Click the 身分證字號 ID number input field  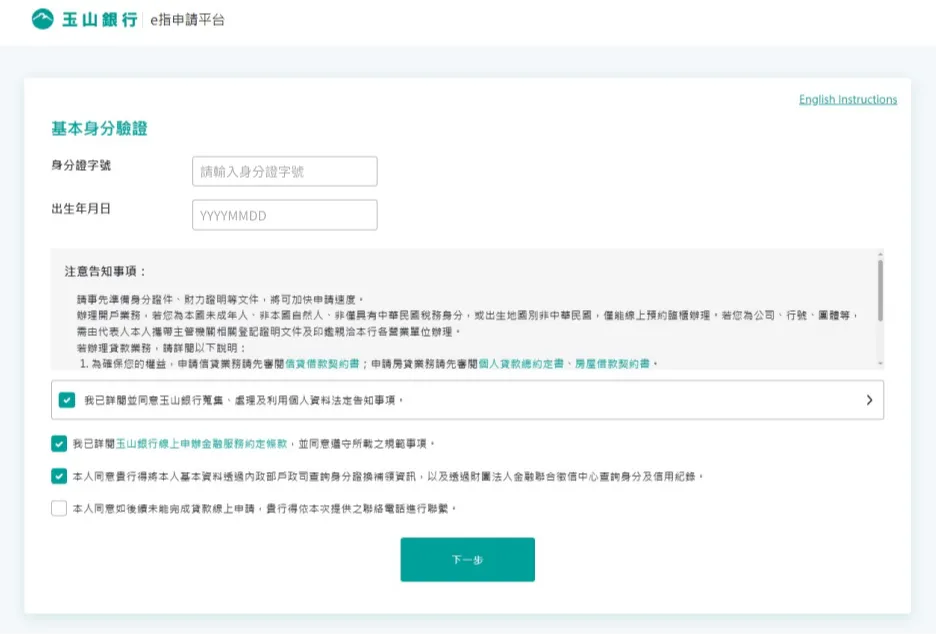tap(284, 170)
